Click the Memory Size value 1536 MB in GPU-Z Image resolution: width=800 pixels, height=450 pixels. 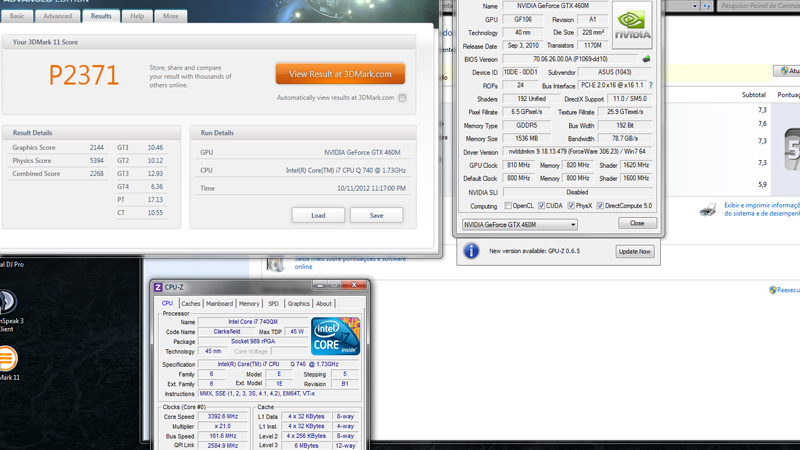tap(527, 138)
